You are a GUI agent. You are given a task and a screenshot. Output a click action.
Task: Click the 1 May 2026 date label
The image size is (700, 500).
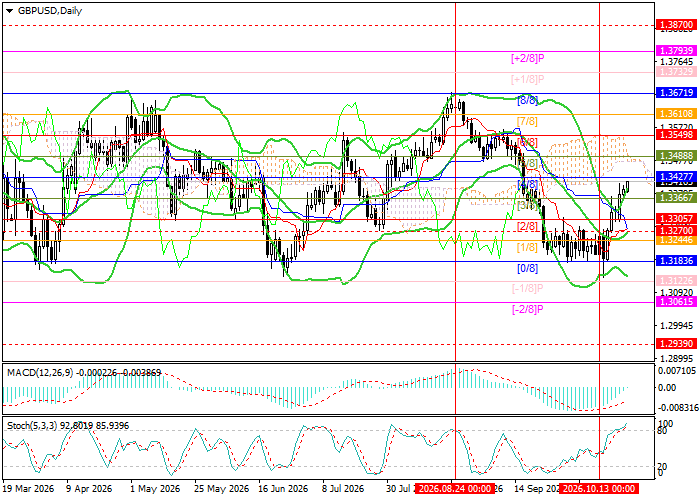click(x=155, y=489)
